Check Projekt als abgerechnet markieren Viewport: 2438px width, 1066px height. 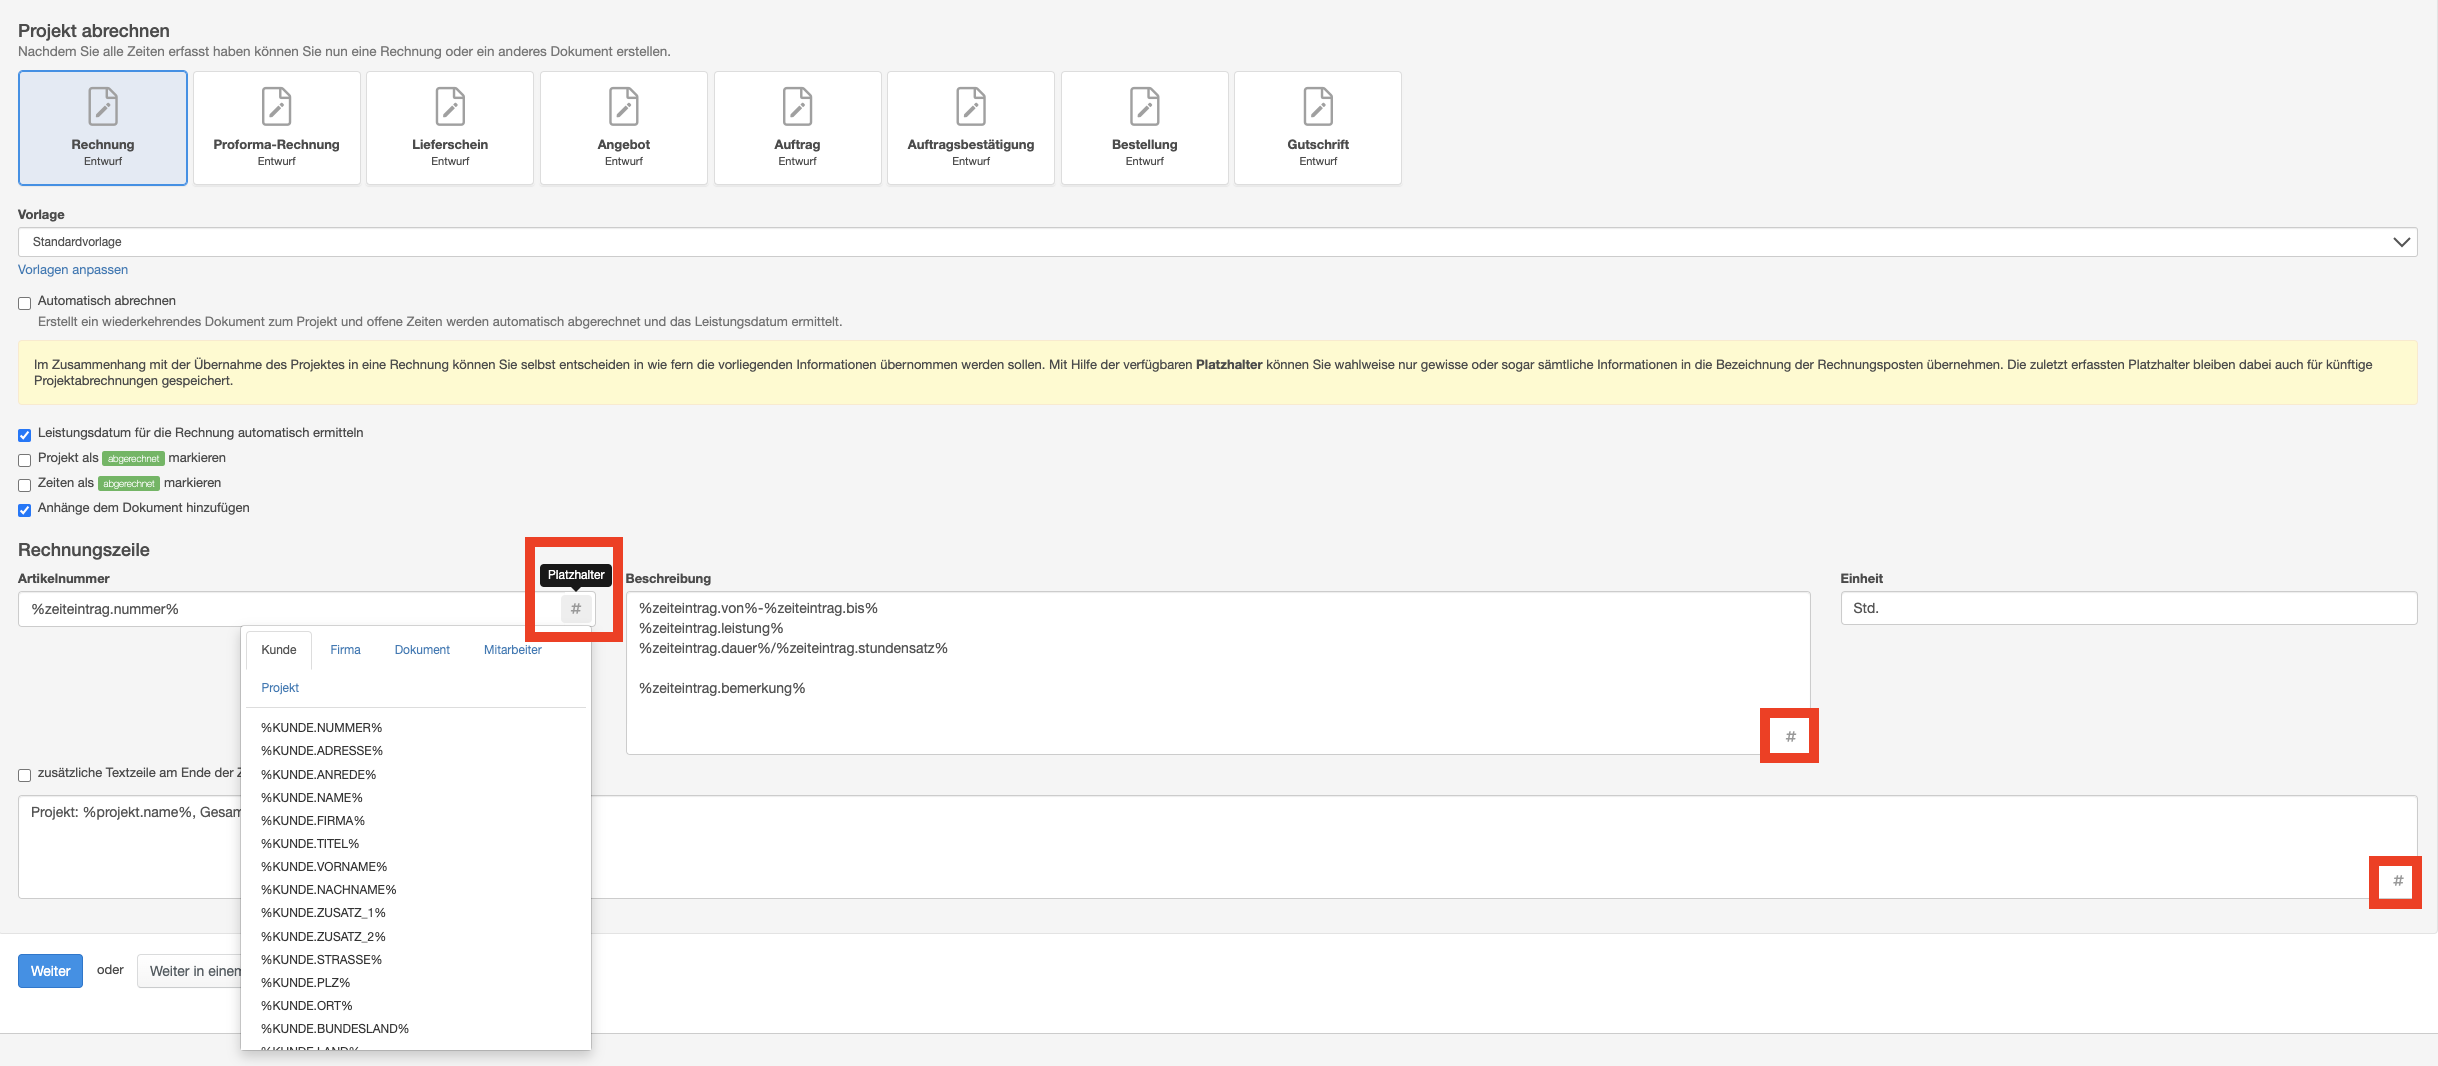point(25,460)
